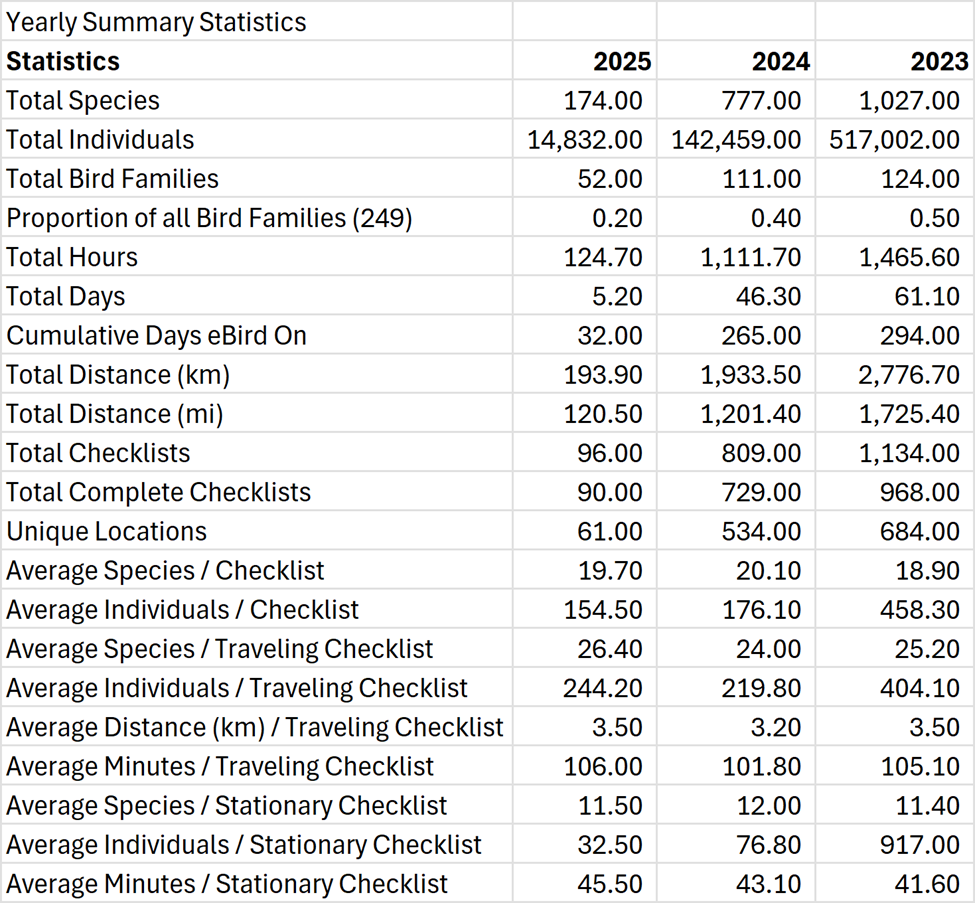
Task: Select the 2024 Unique Locations value 534.00
Action: (762, 531)
